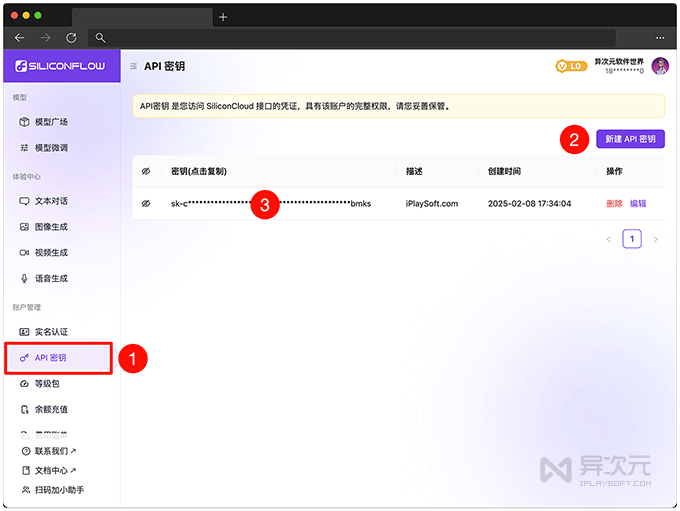The image size is (680, 511).
Task: Click 删除 for the iPlaySoft.com key
Action: [x=614, y=204]
